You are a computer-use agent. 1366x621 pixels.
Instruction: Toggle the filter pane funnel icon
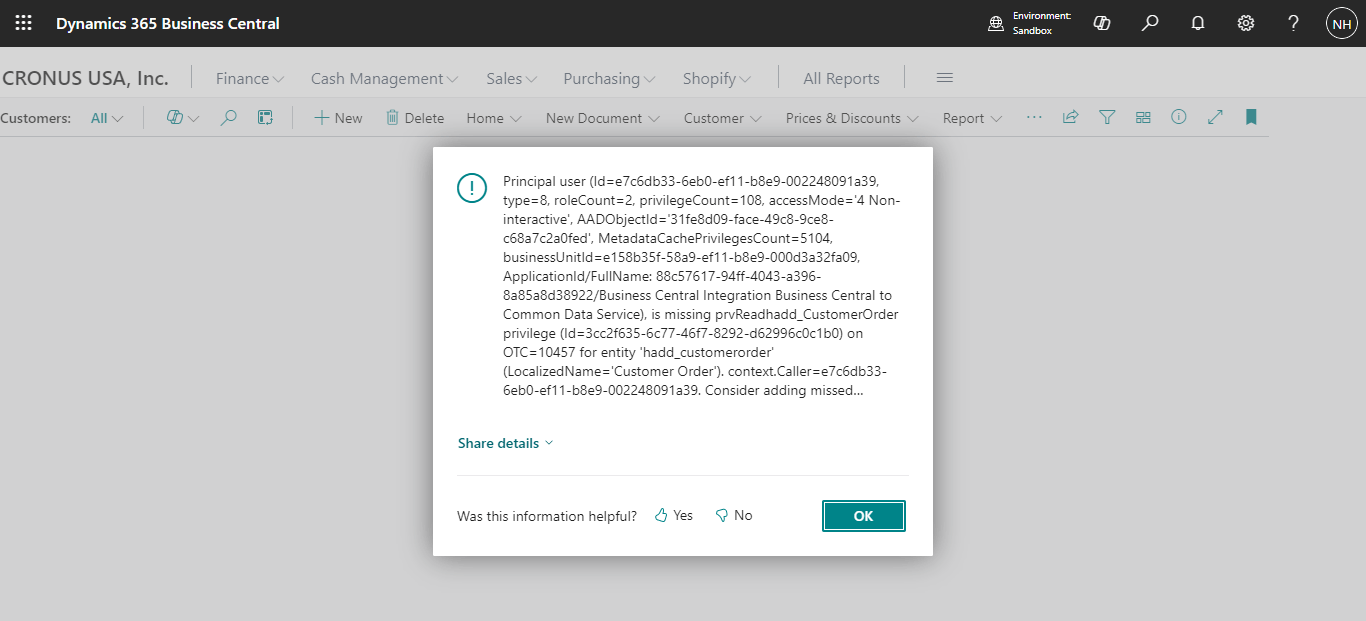click(x=1107, y=117)
